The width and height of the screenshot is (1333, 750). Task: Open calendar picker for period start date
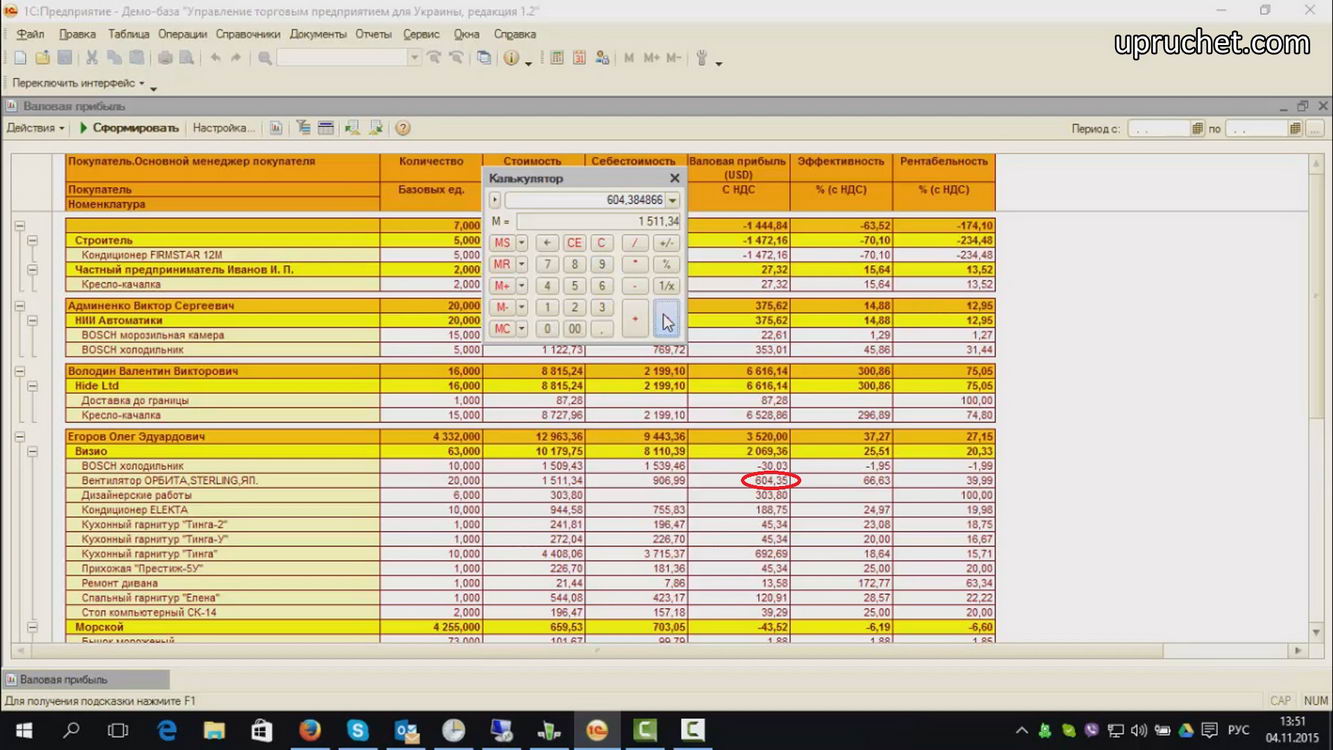pyautogui.click(x=1197, y=129)
